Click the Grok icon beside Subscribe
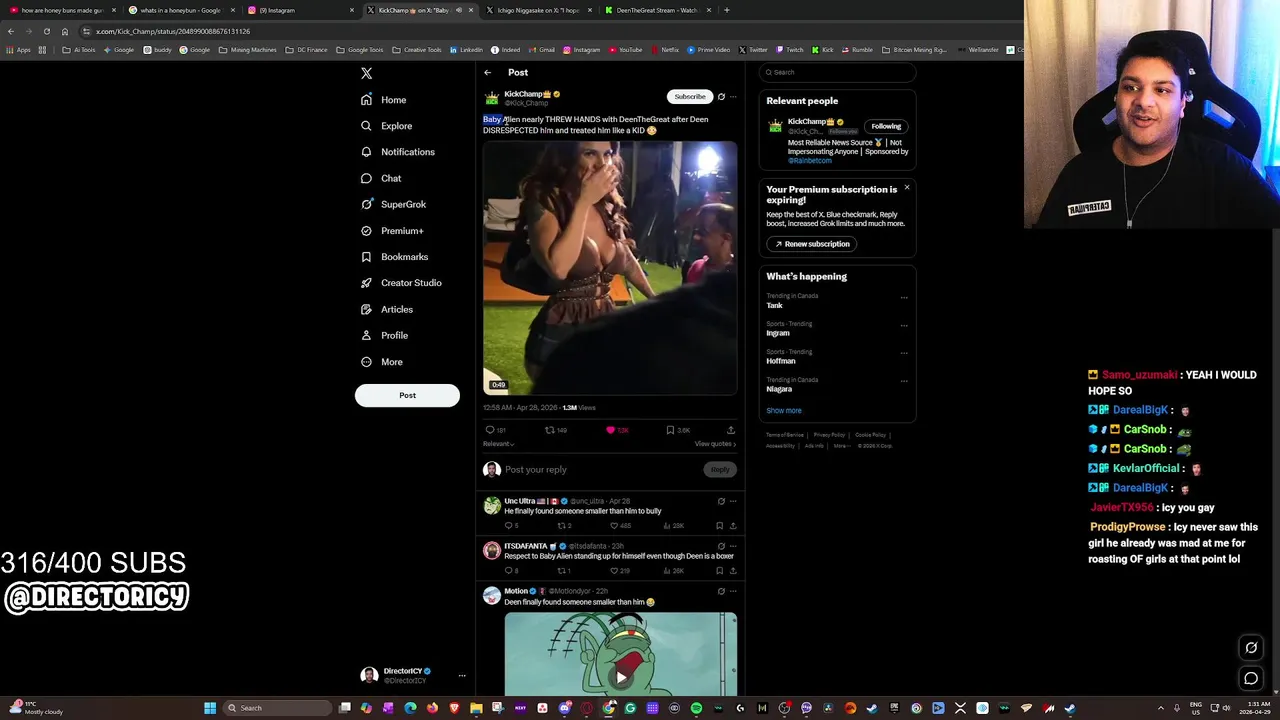Viewport: 1280px width, 720px height. pyautogui.click(x=721, y=97)
